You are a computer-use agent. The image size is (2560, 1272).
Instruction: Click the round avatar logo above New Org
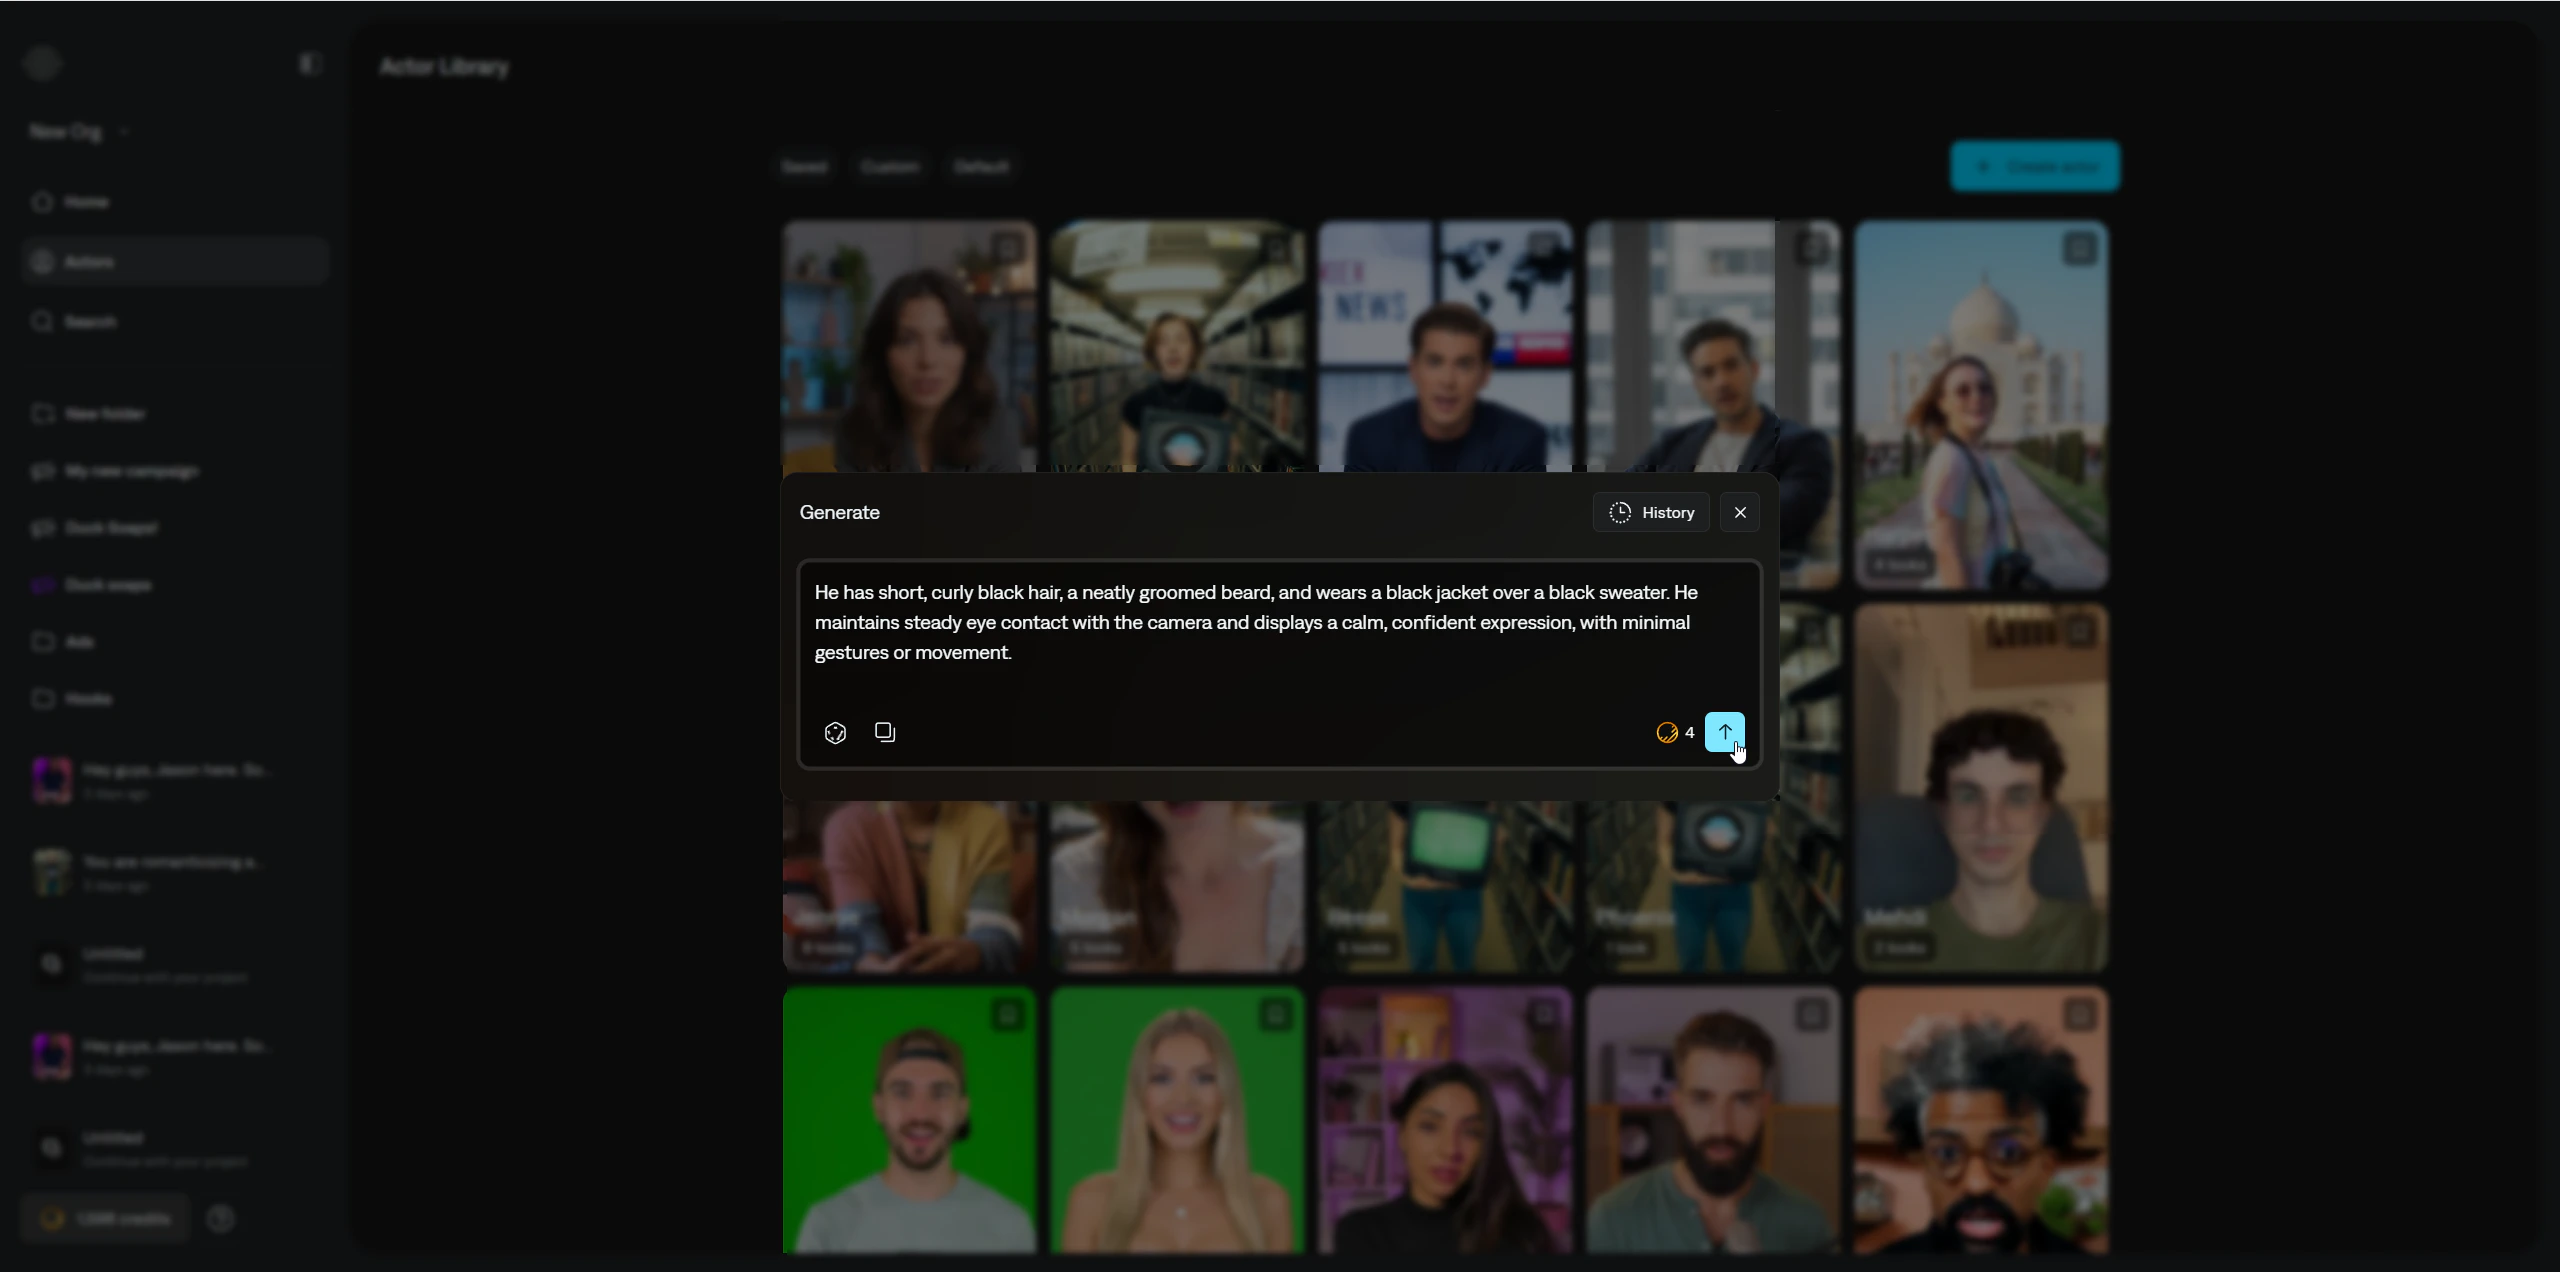pyautogui.click(x=42, y=64)
